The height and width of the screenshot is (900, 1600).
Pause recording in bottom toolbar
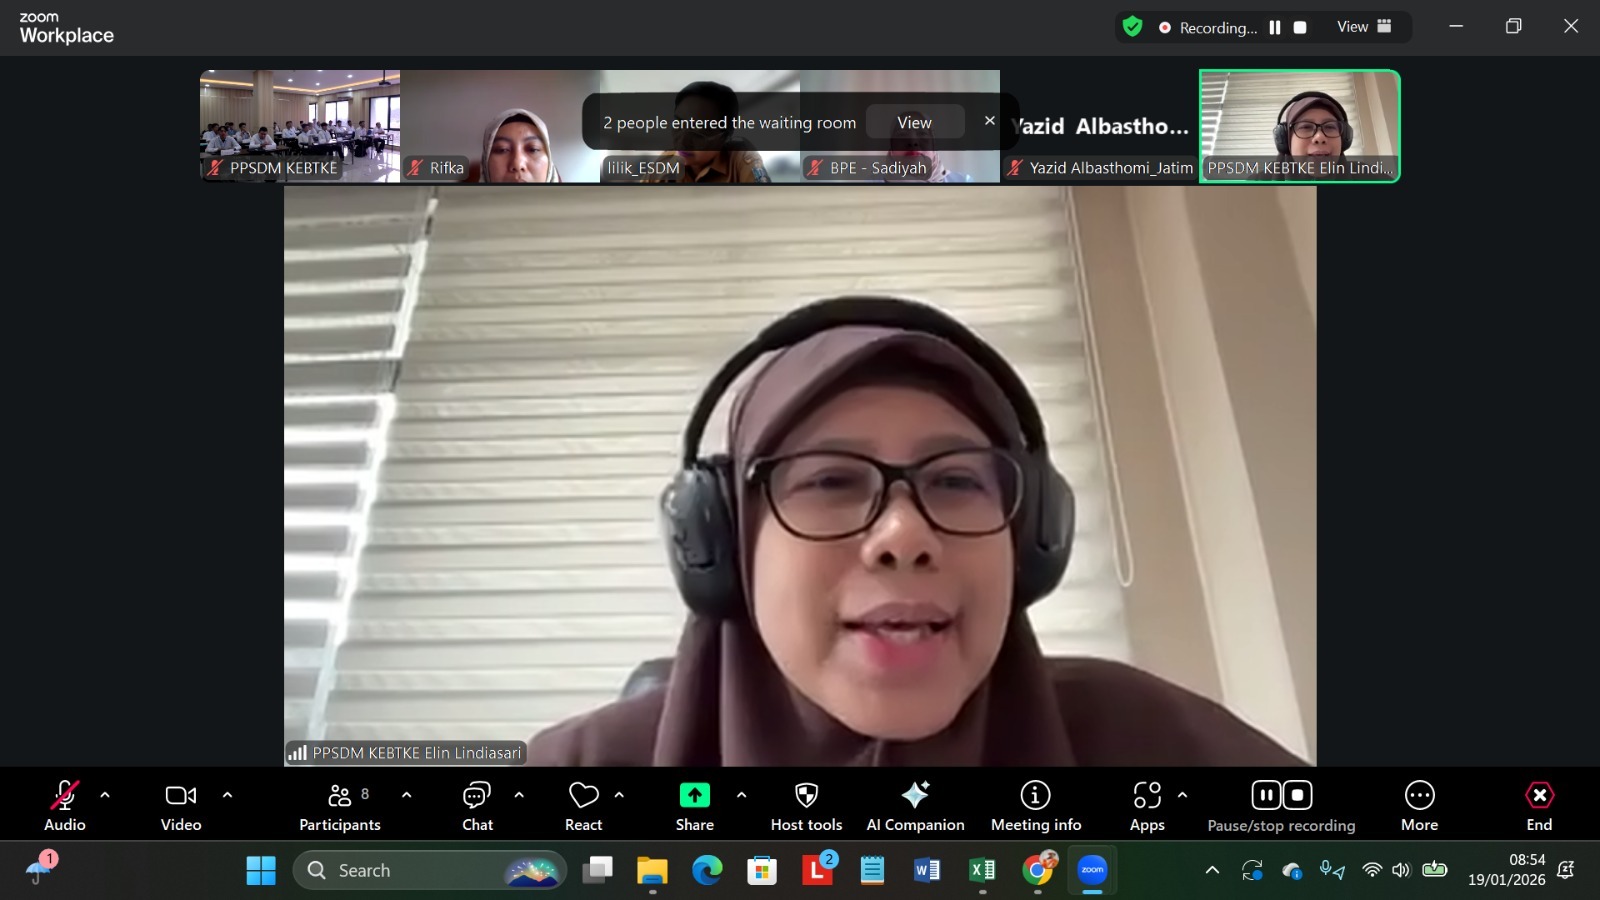1266,796
